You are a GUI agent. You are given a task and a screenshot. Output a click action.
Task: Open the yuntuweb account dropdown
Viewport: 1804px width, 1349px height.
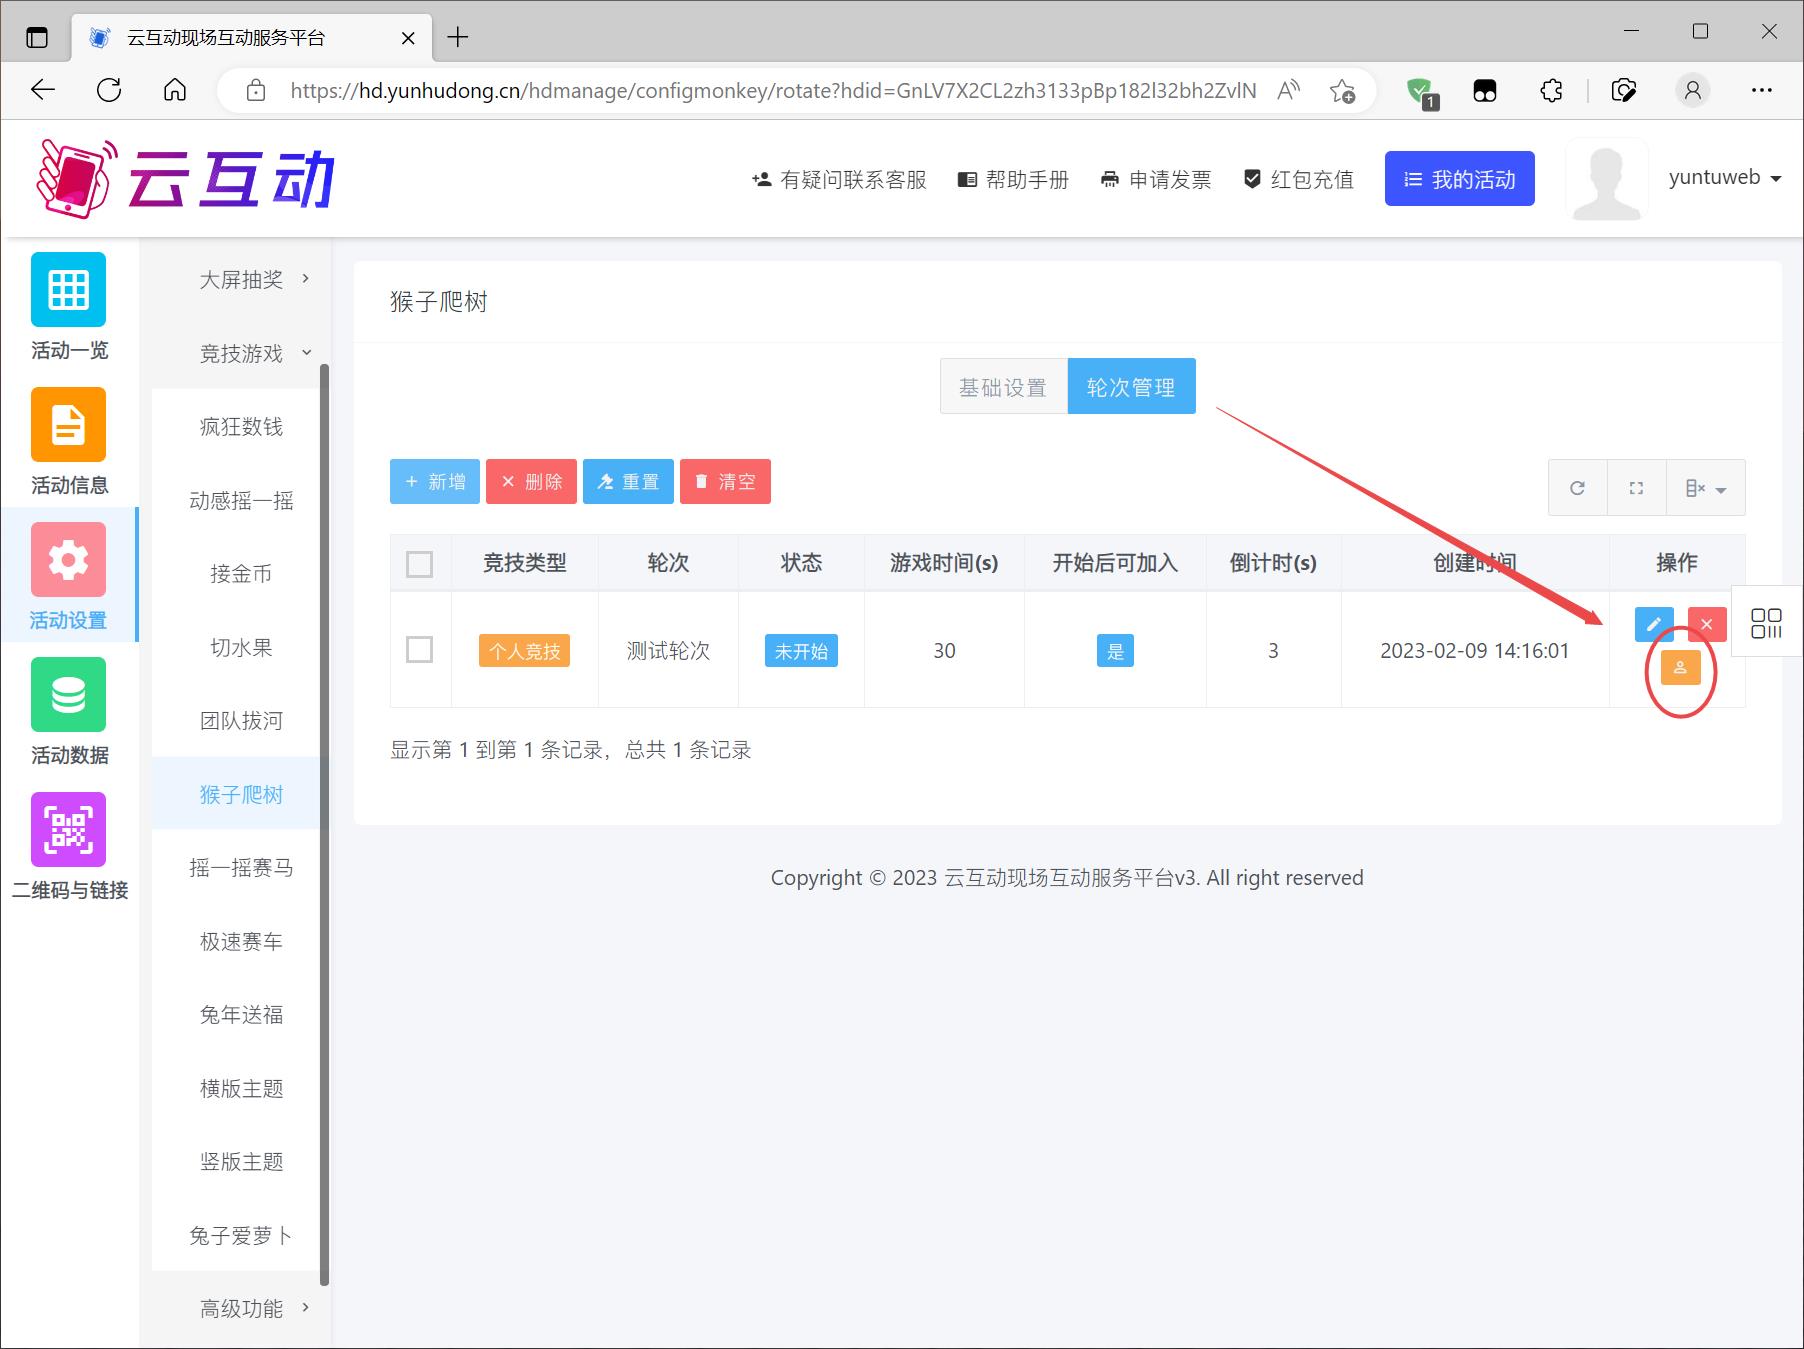(1725, 178)
